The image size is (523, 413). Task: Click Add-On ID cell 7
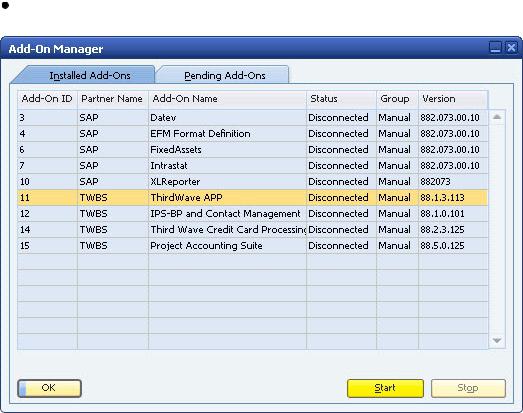click(x=47, y=165)
